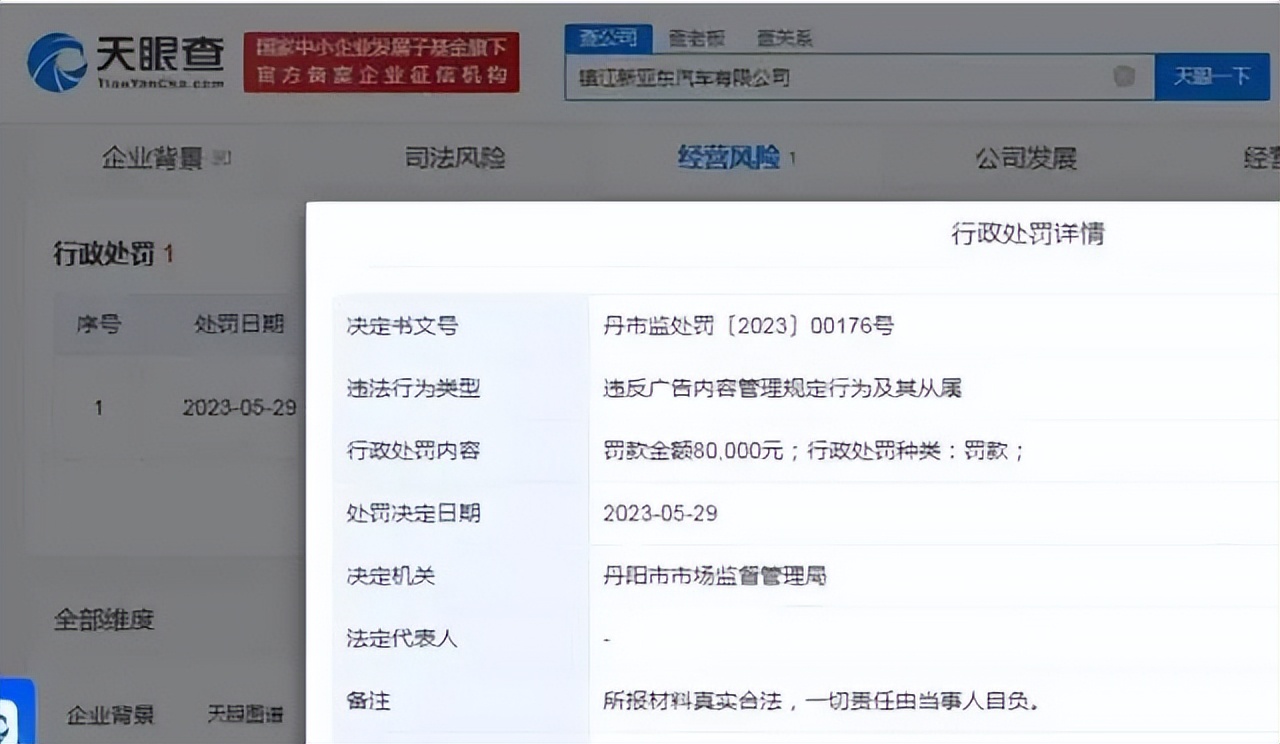The width and height of the screenshot is (1280, 744).
Task: Click the 全部维度 dimensions panel
Action: [103, 620]
